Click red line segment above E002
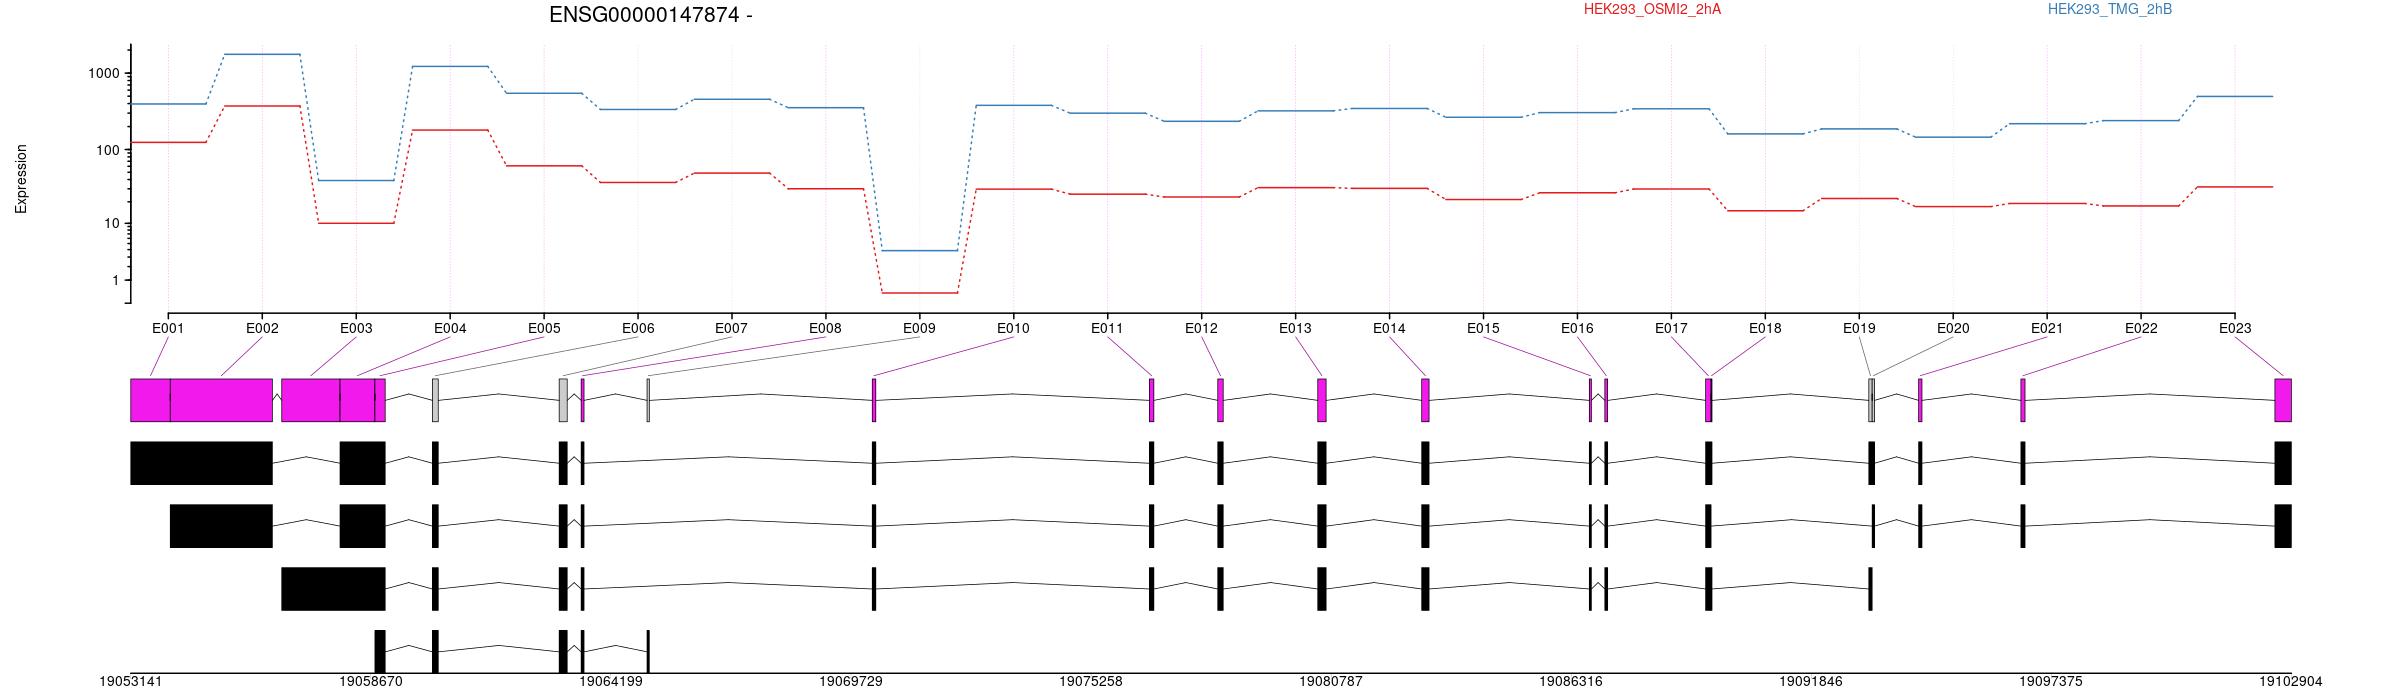Image resolution: width=2400 pixels, height=700 pixels. [x=262, y=106]
